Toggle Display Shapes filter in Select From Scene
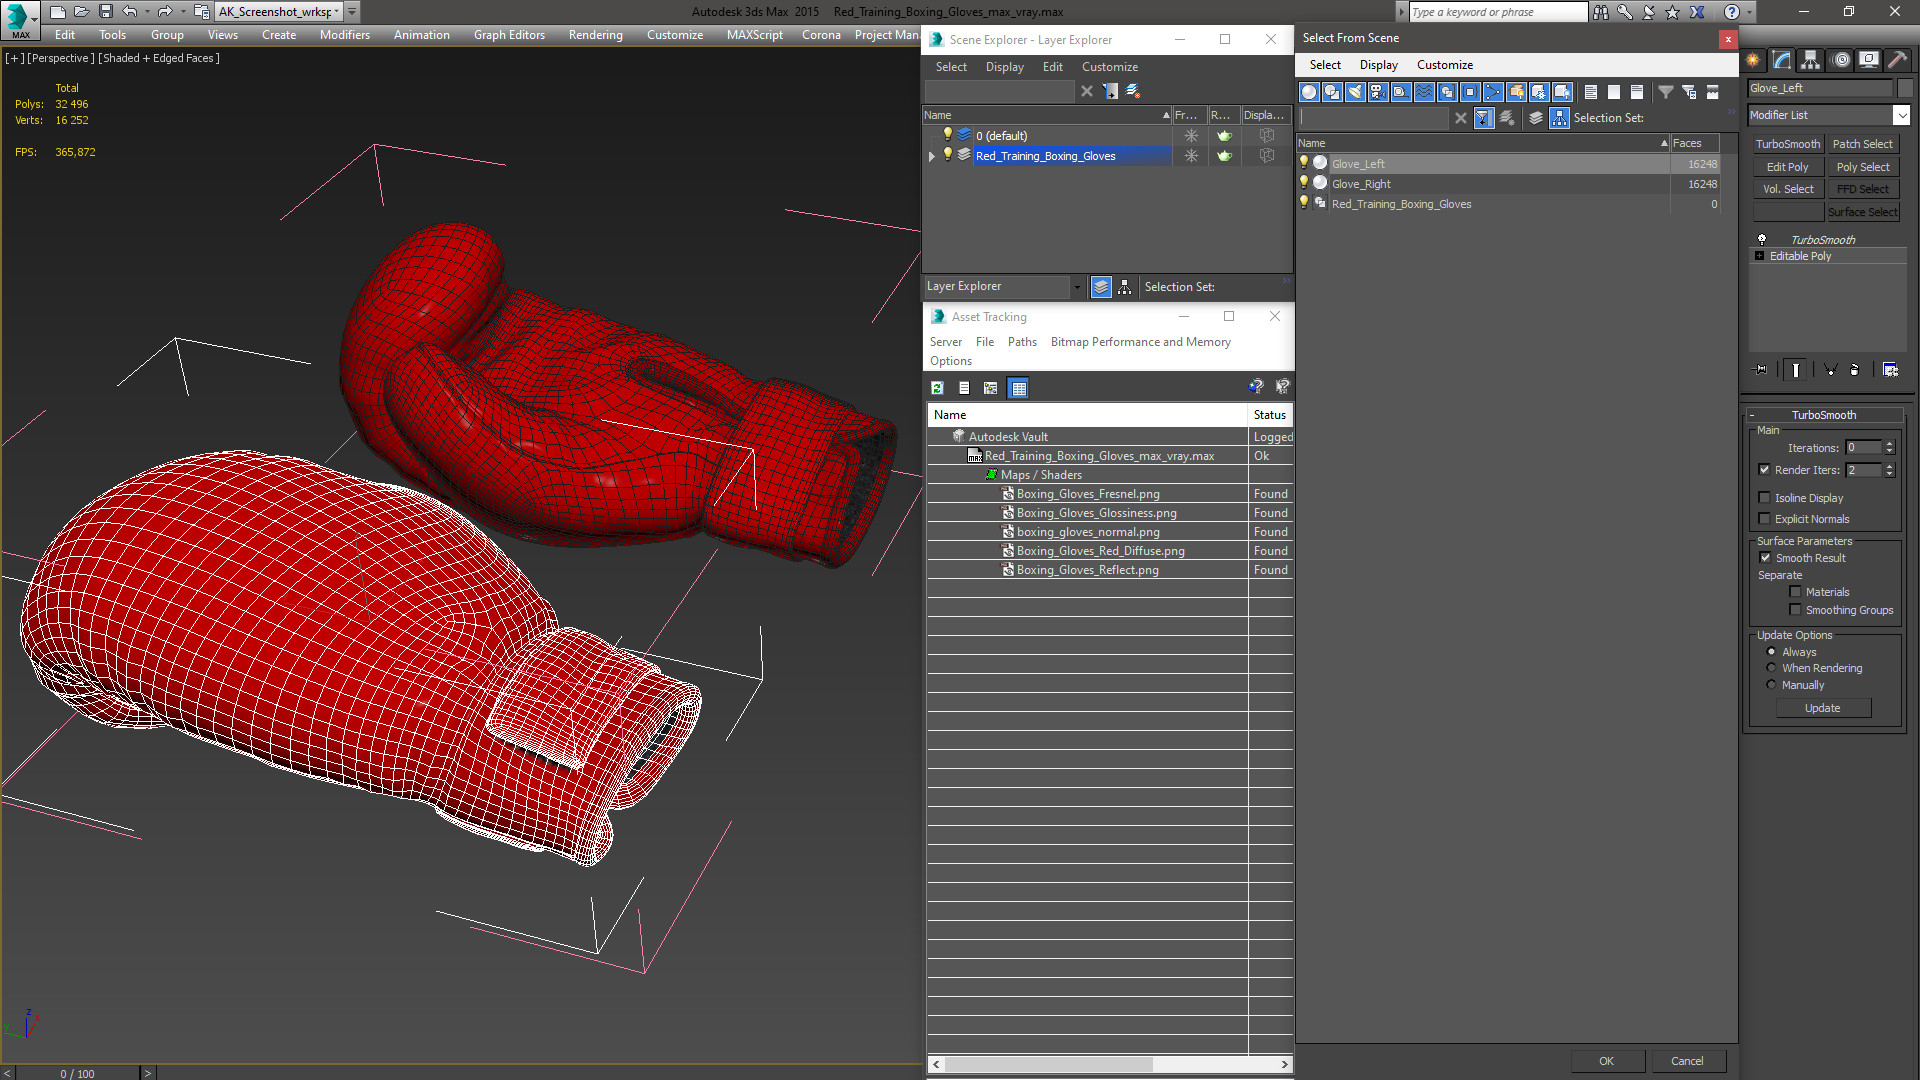Screen dimensions: 1920x1080 [x=1332, y=92]
